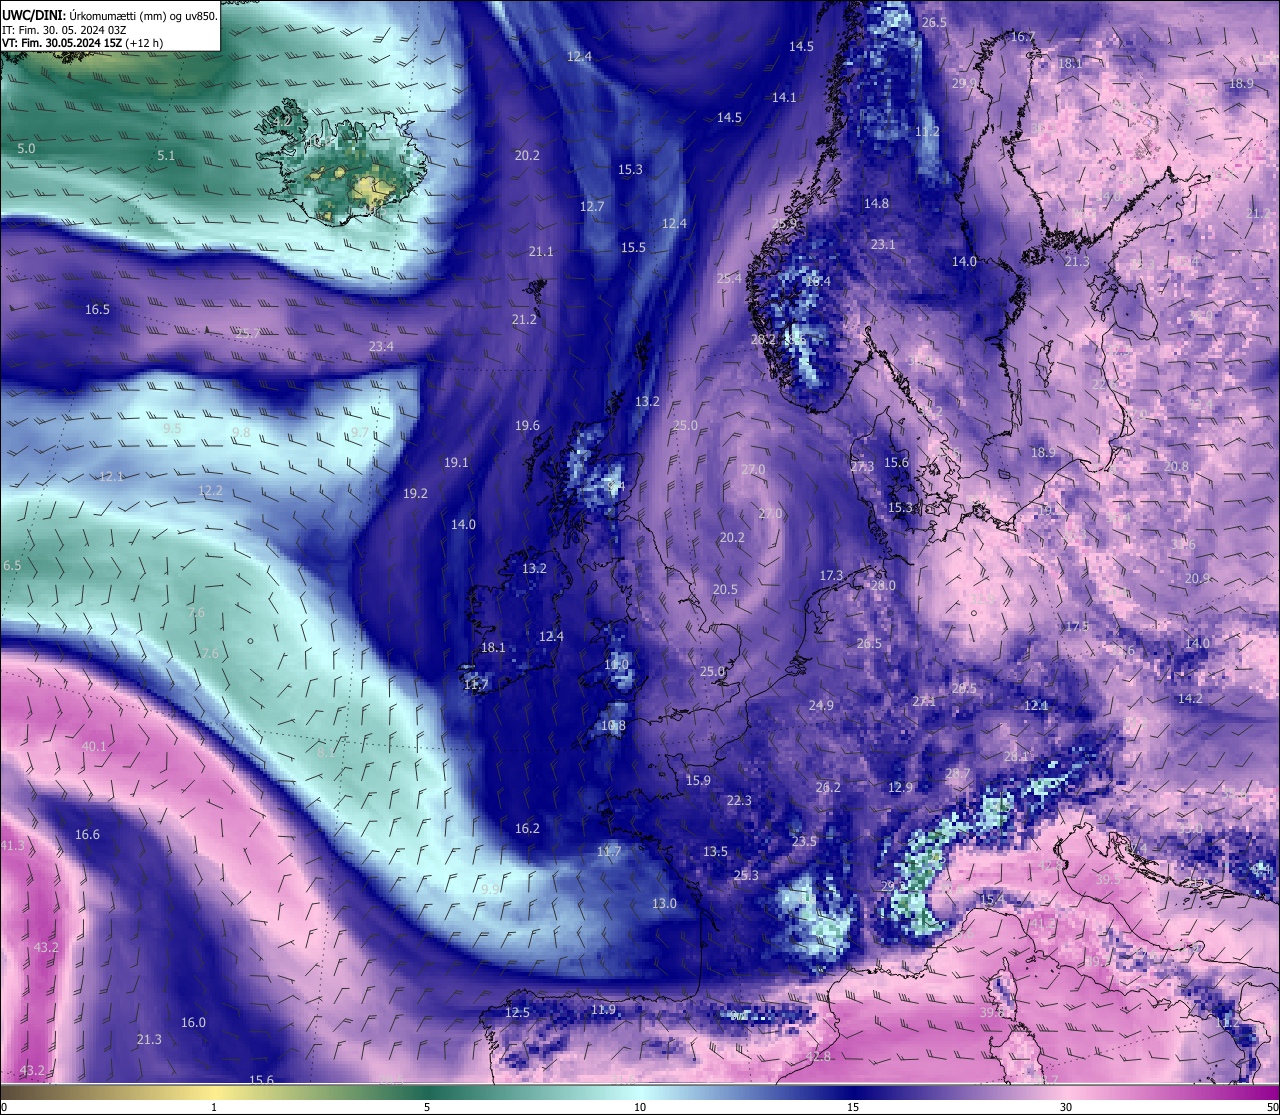Click the 14.2 value label
The height and width of the screenshot is (1115, 1280).
pyautogui.click(x=1190, y=699)
